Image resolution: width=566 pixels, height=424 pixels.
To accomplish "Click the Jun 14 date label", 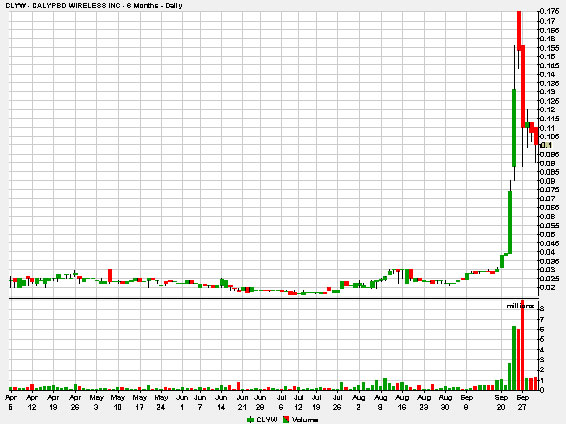I will click(x=221, y=402).
